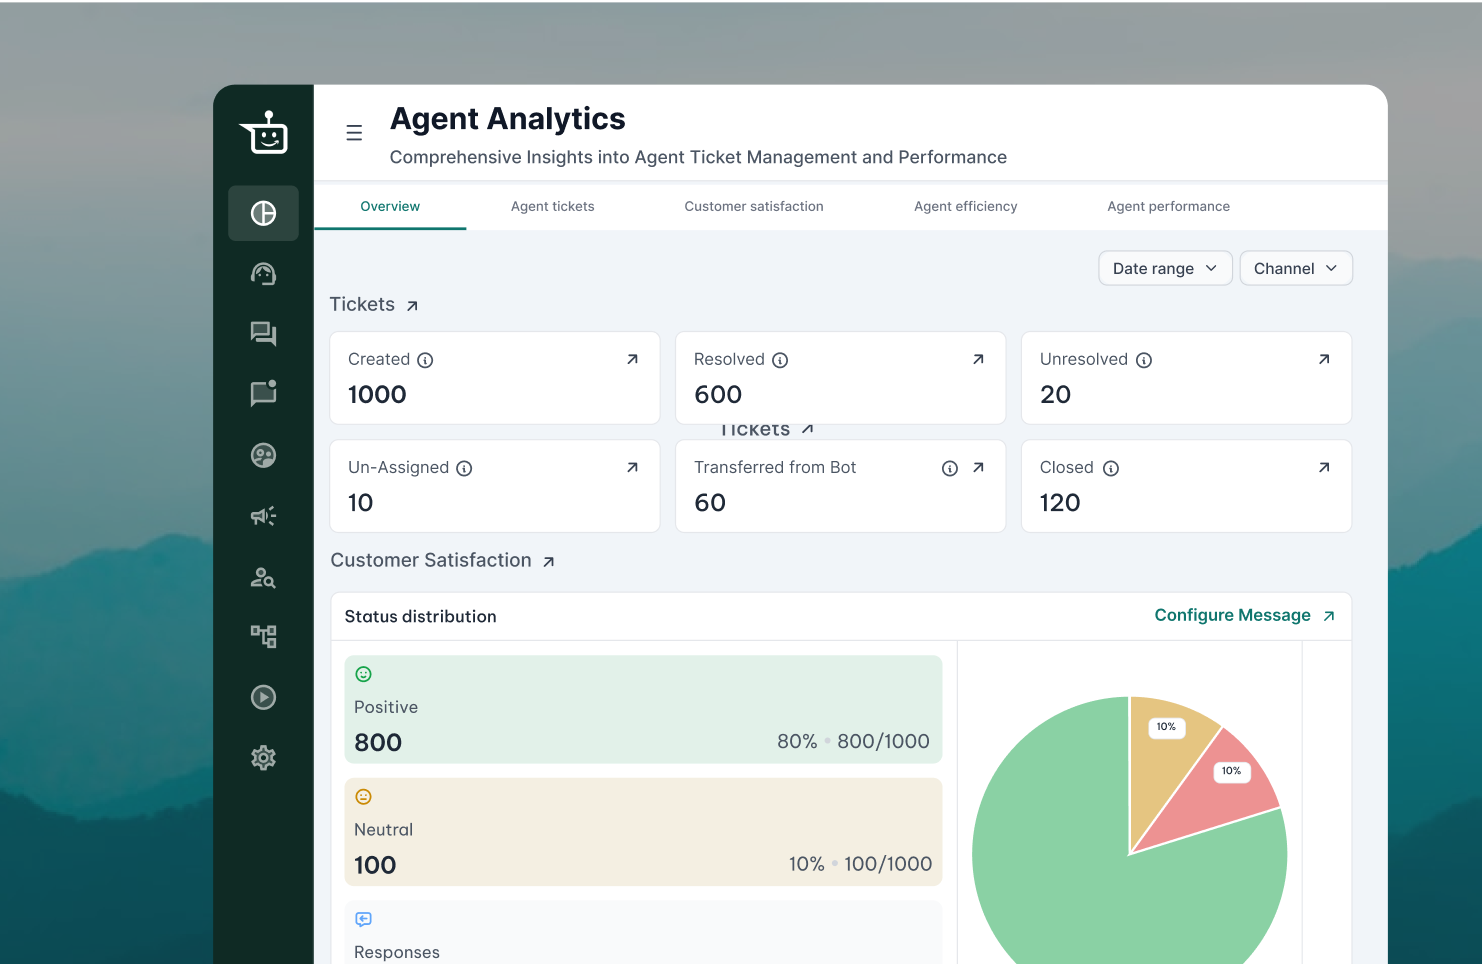
Task: Open the Unresolved card arrow icon
Action: click(x=1324, y=359)
